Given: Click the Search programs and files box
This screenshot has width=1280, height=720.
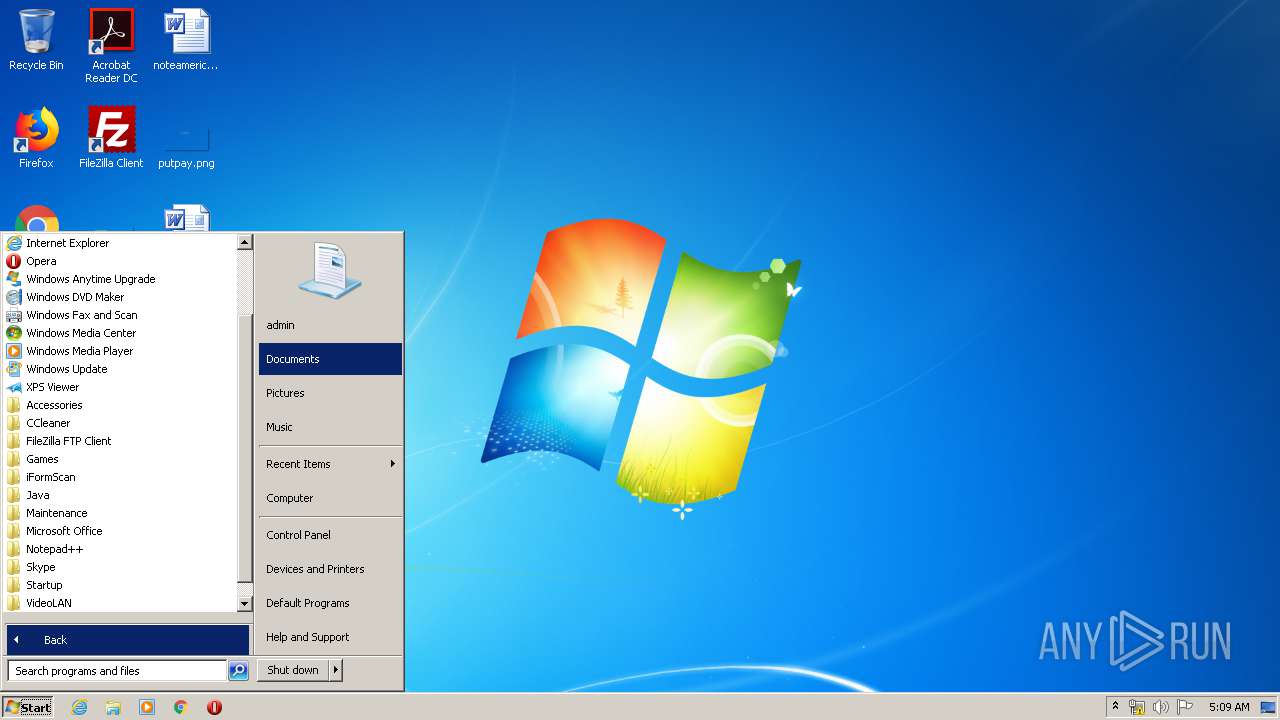Looking at the screenshot, I should (117, 671).
